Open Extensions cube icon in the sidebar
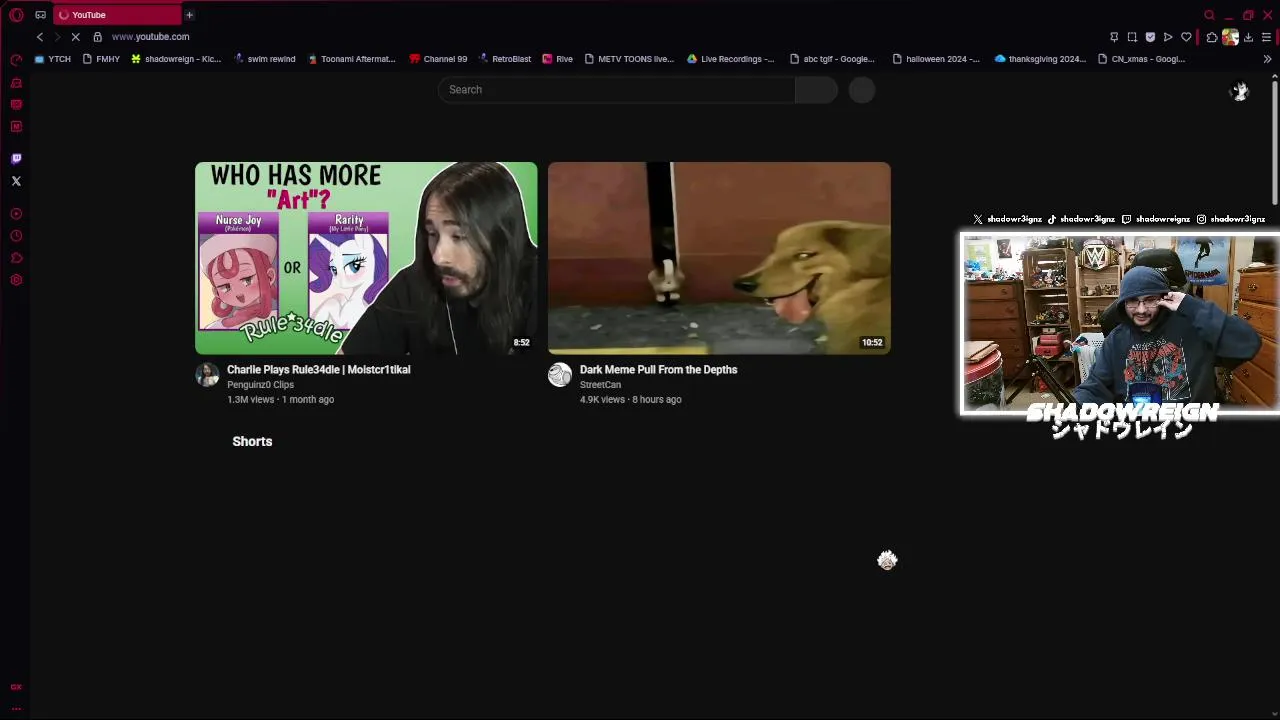 [16, 258]
